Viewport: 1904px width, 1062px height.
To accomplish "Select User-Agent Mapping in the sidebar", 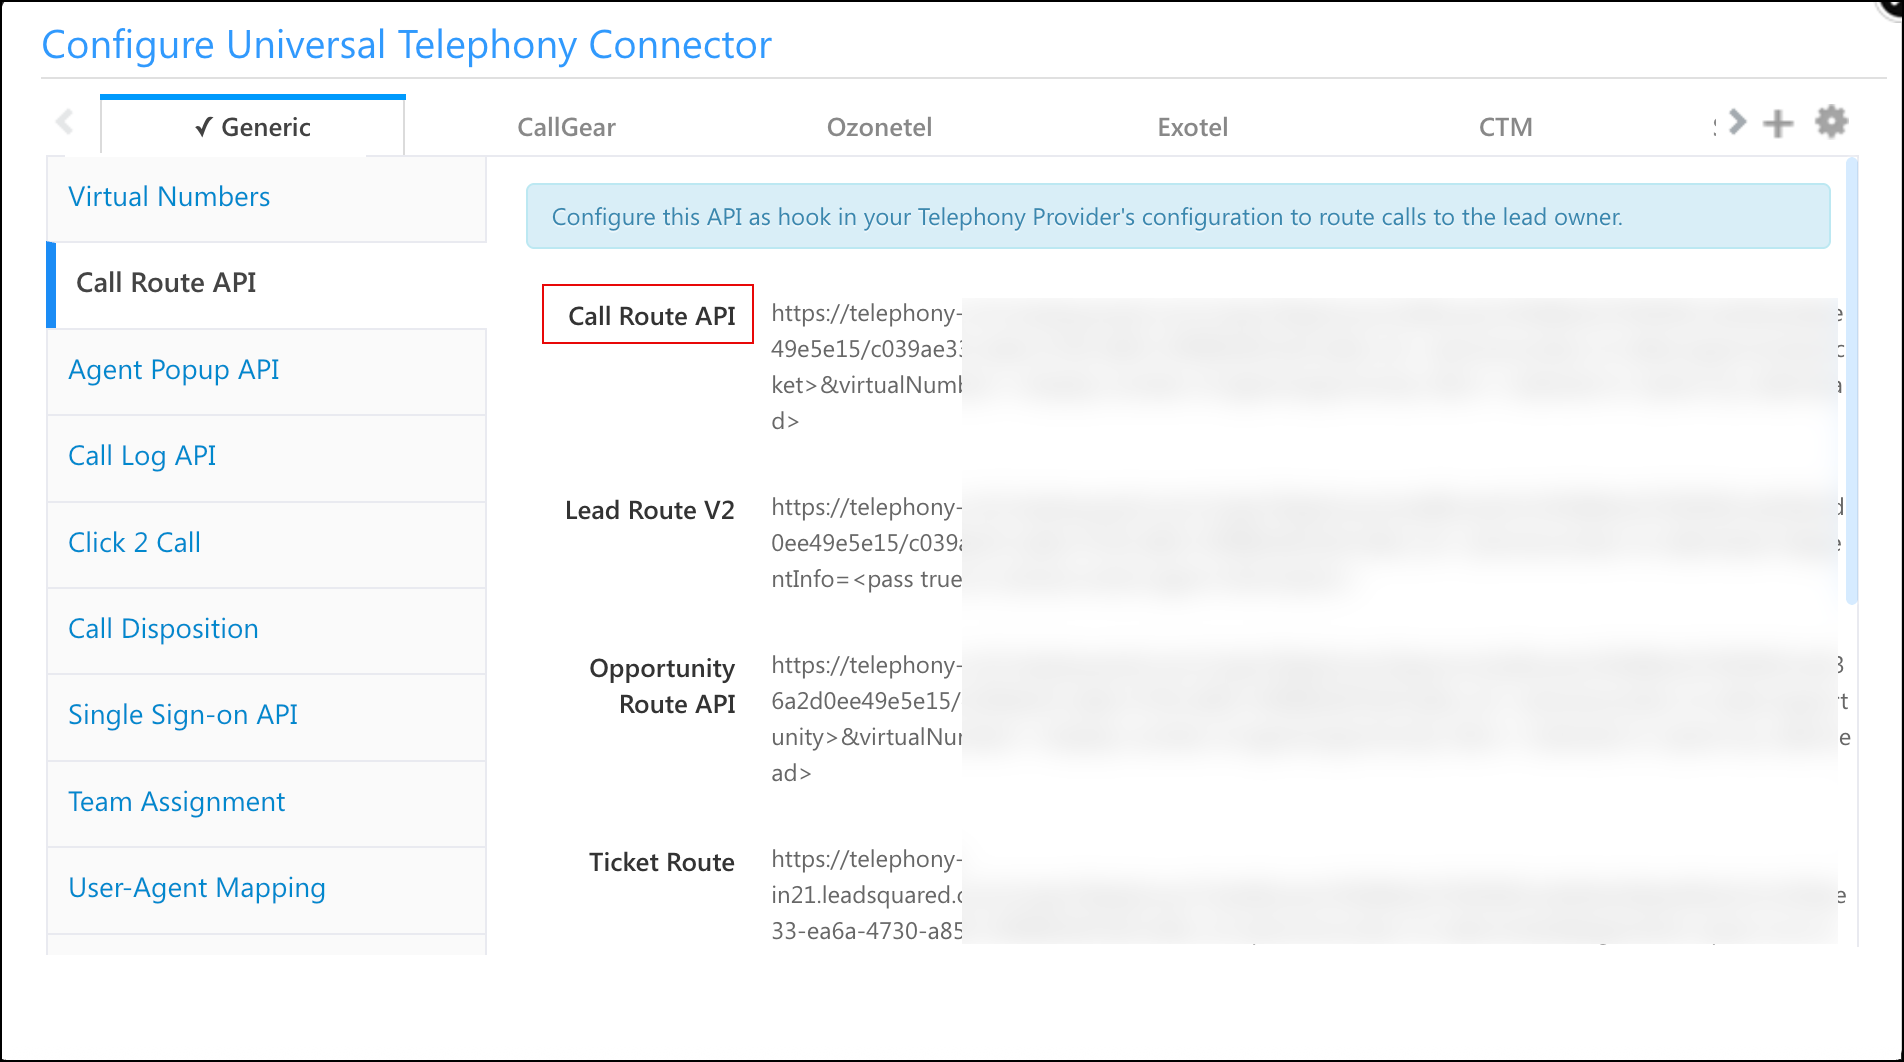I will [196, 887].
